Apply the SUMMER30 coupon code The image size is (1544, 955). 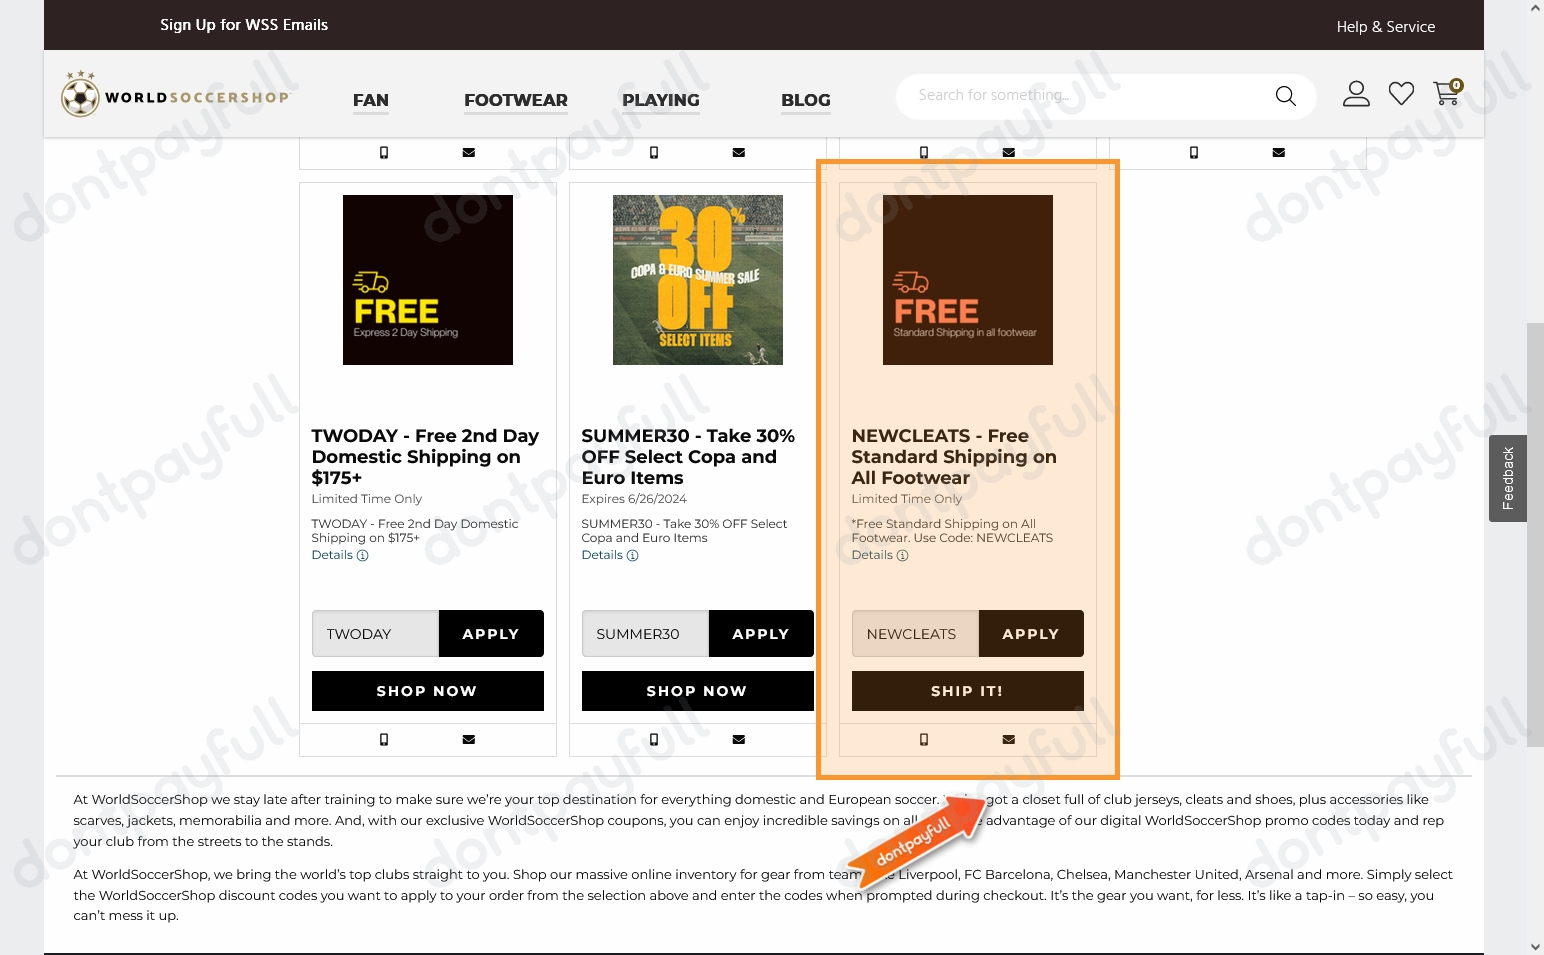[760, 634]
